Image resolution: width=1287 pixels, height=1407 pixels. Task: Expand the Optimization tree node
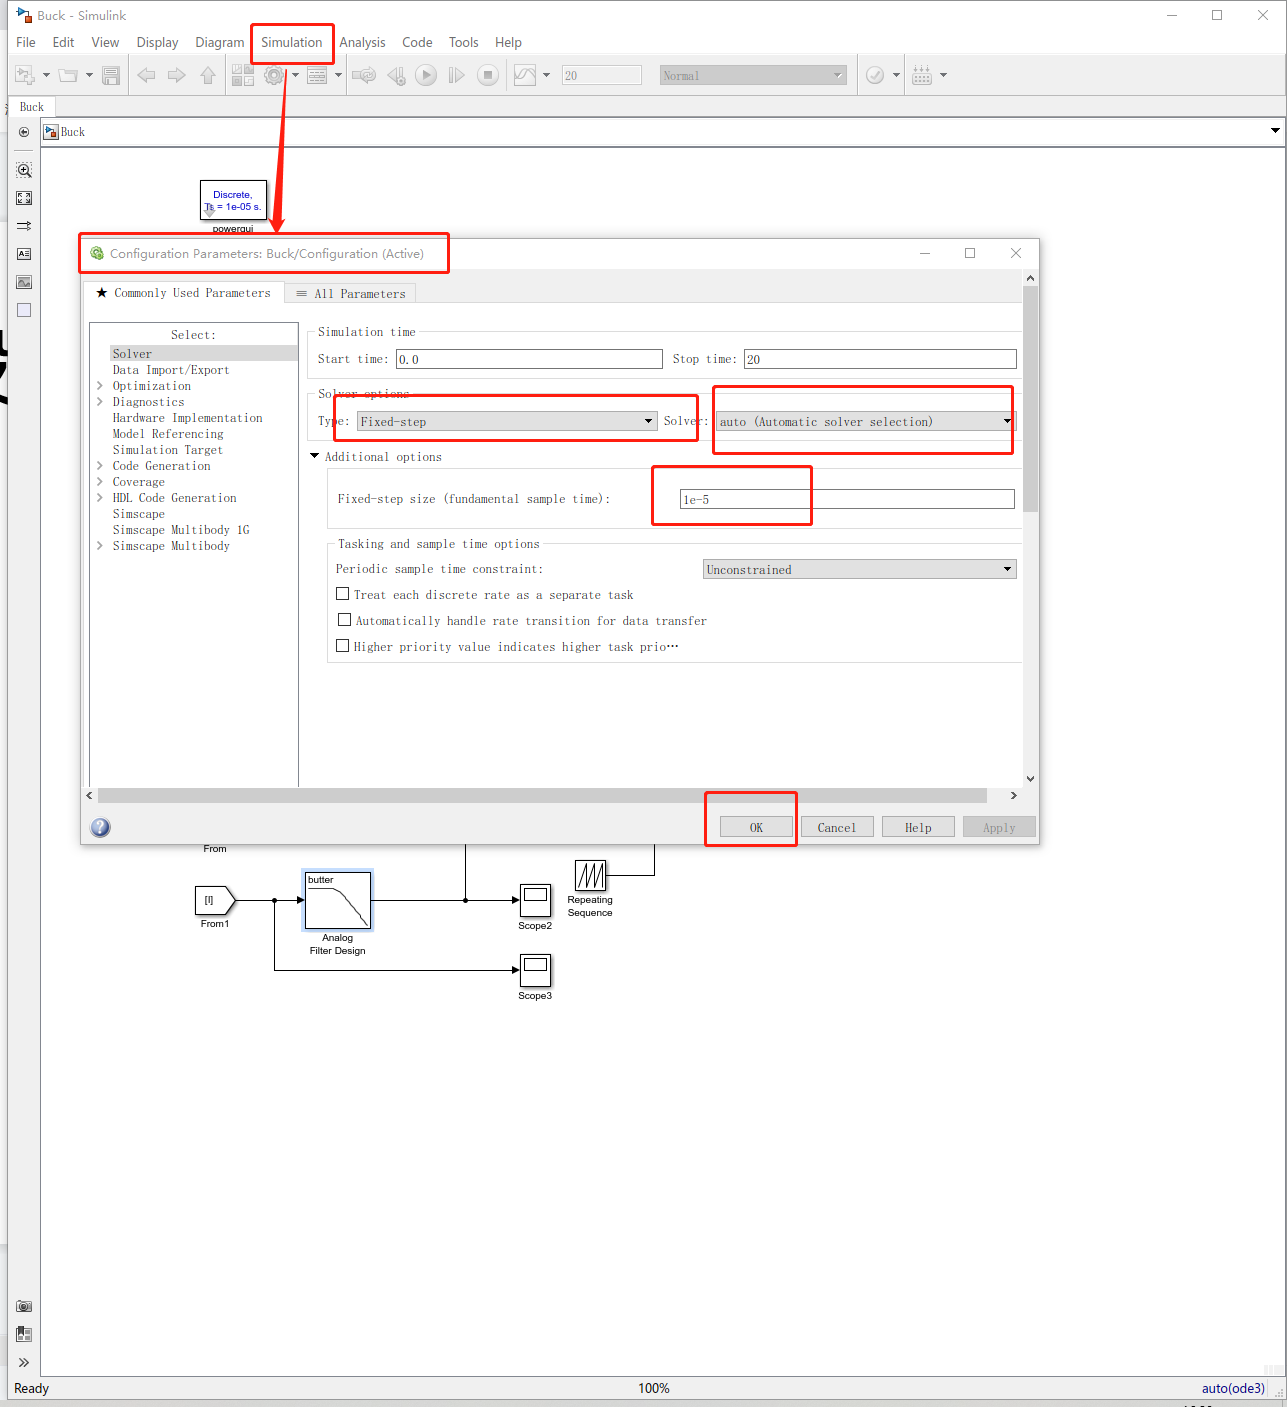[100, 386]
